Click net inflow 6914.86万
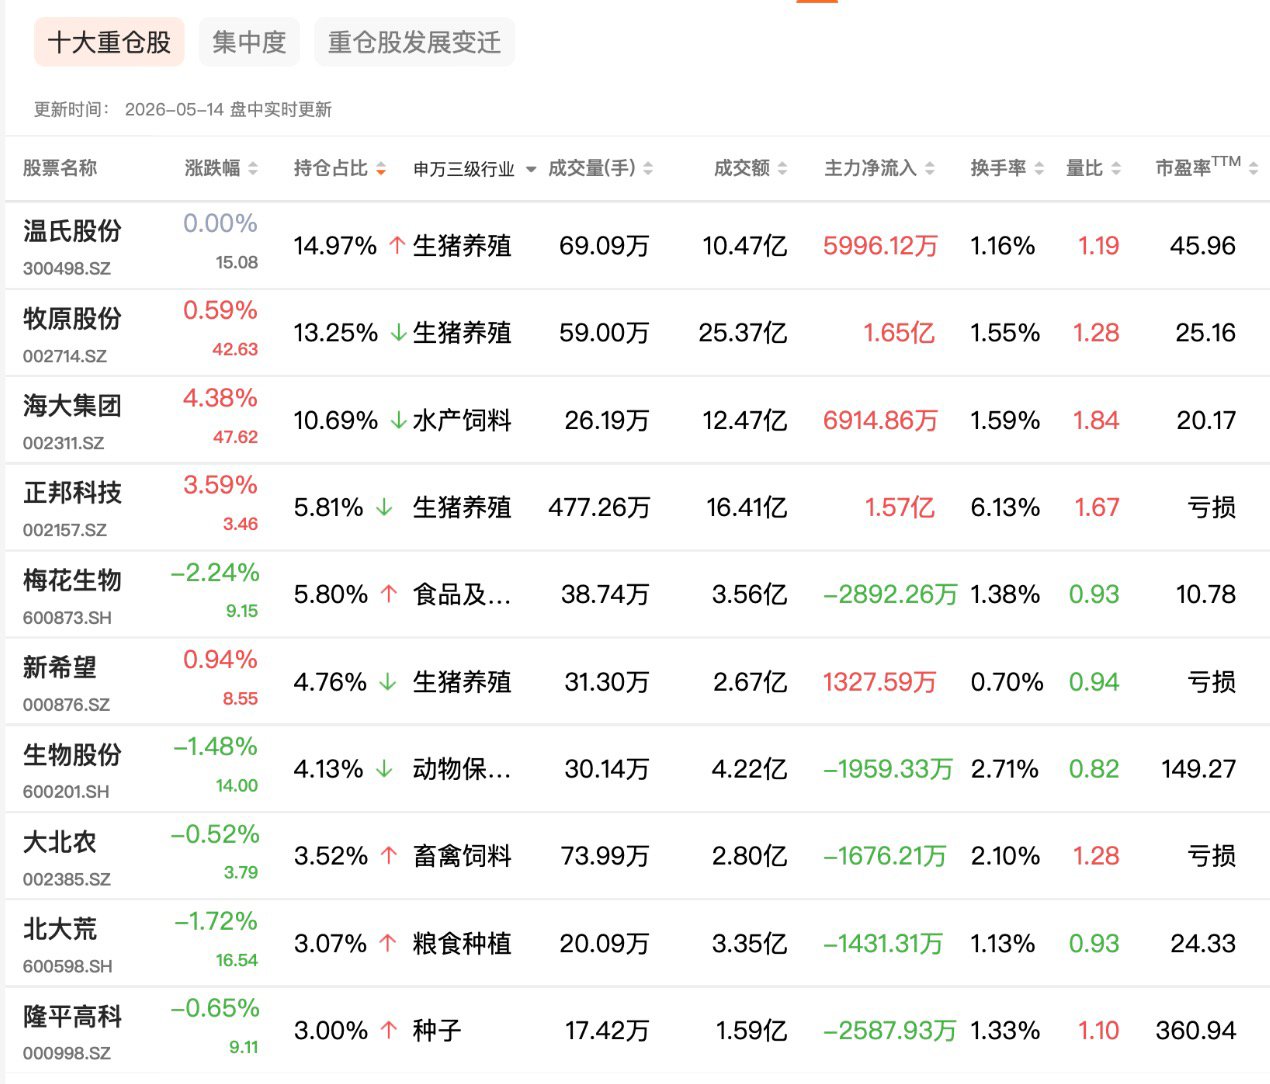The height and width of the screenshot is (1084, 1270). point(880,420)
